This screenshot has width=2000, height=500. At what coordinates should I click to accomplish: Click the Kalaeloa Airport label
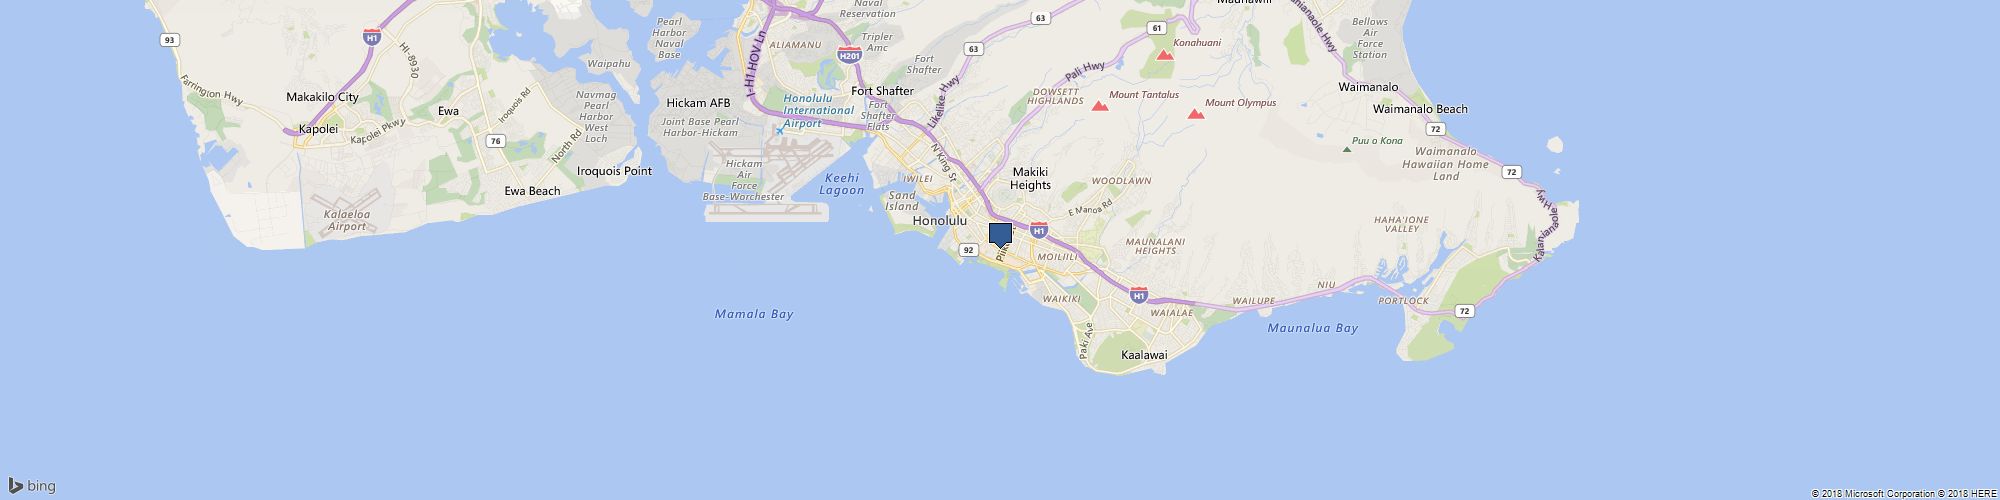click(x=346, y=221)
